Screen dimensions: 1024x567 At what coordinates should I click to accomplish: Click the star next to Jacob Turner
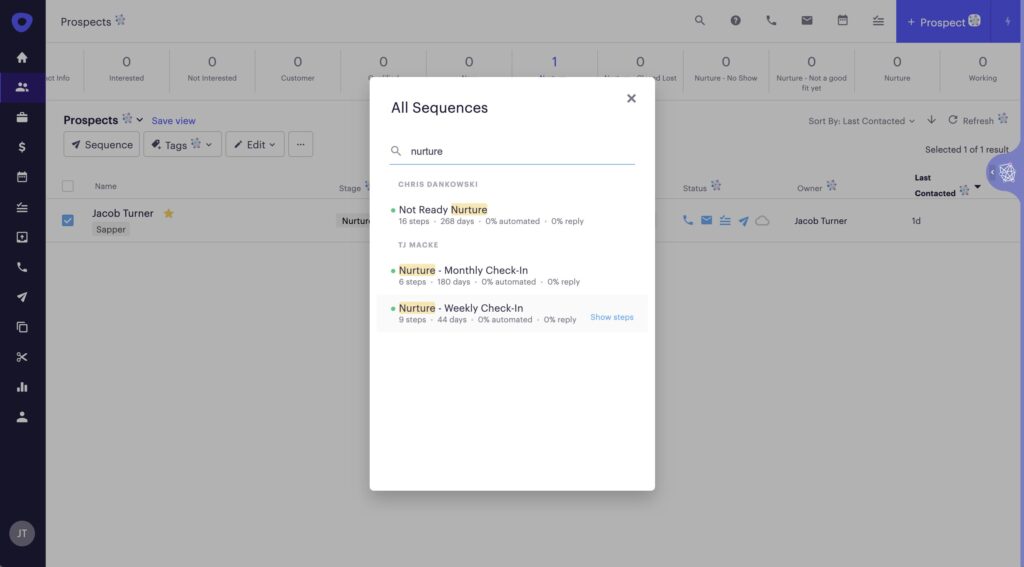pyautogui.click(x=168, y=214)
